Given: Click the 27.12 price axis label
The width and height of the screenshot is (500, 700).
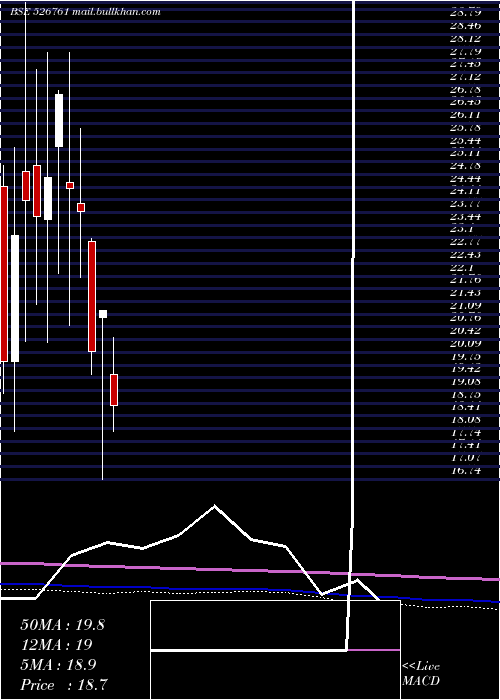Looking at the screenshot, I should point(466,77).
